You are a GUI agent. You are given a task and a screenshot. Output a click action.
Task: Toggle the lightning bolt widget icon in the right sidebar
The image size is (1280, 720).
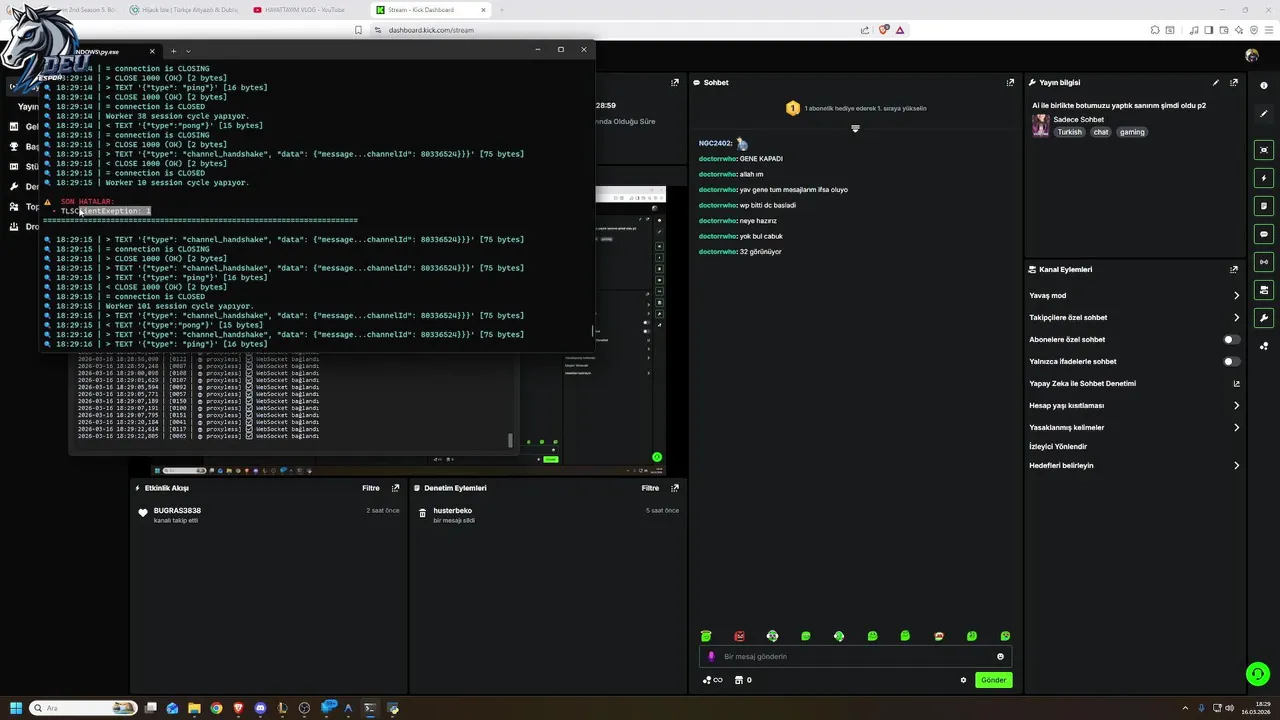tap(1264, 178)
